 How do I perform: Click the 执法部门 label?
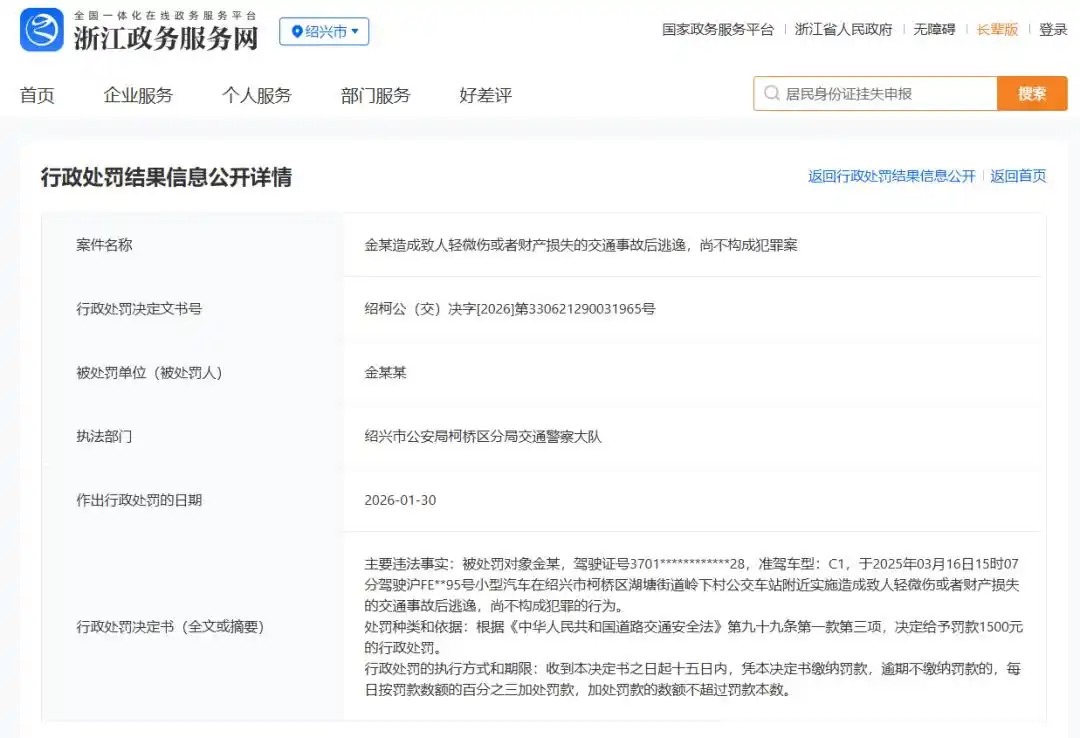click(104, 436)
